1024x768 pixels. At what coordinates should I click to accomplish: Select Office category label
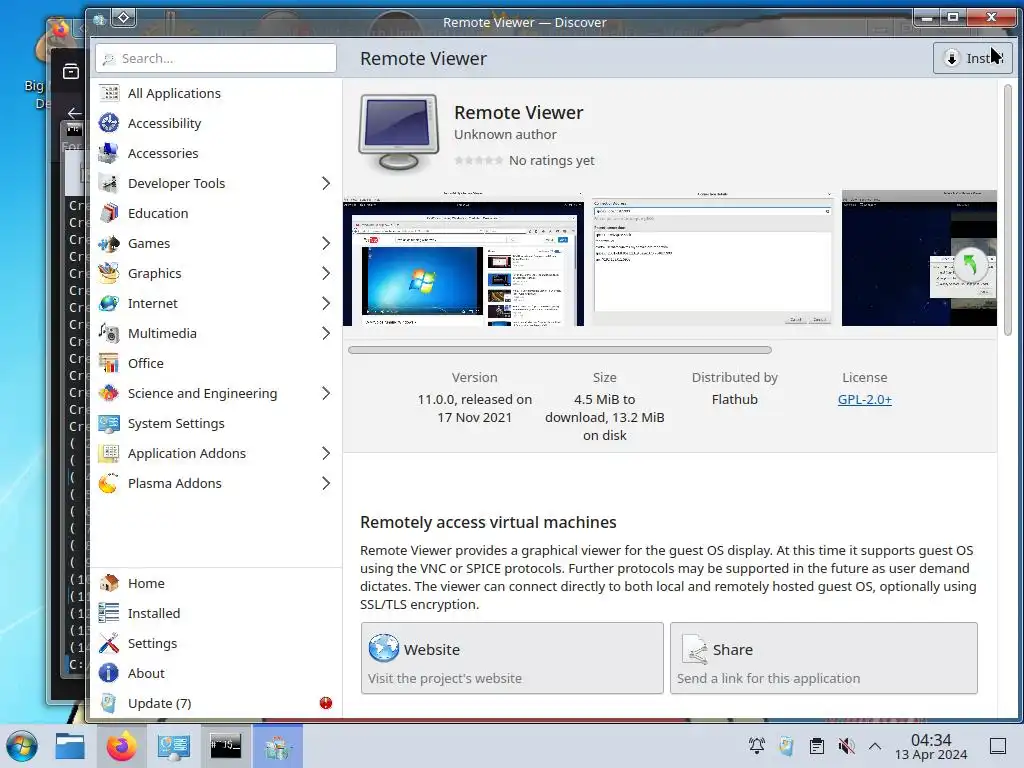tap(146, 364)
